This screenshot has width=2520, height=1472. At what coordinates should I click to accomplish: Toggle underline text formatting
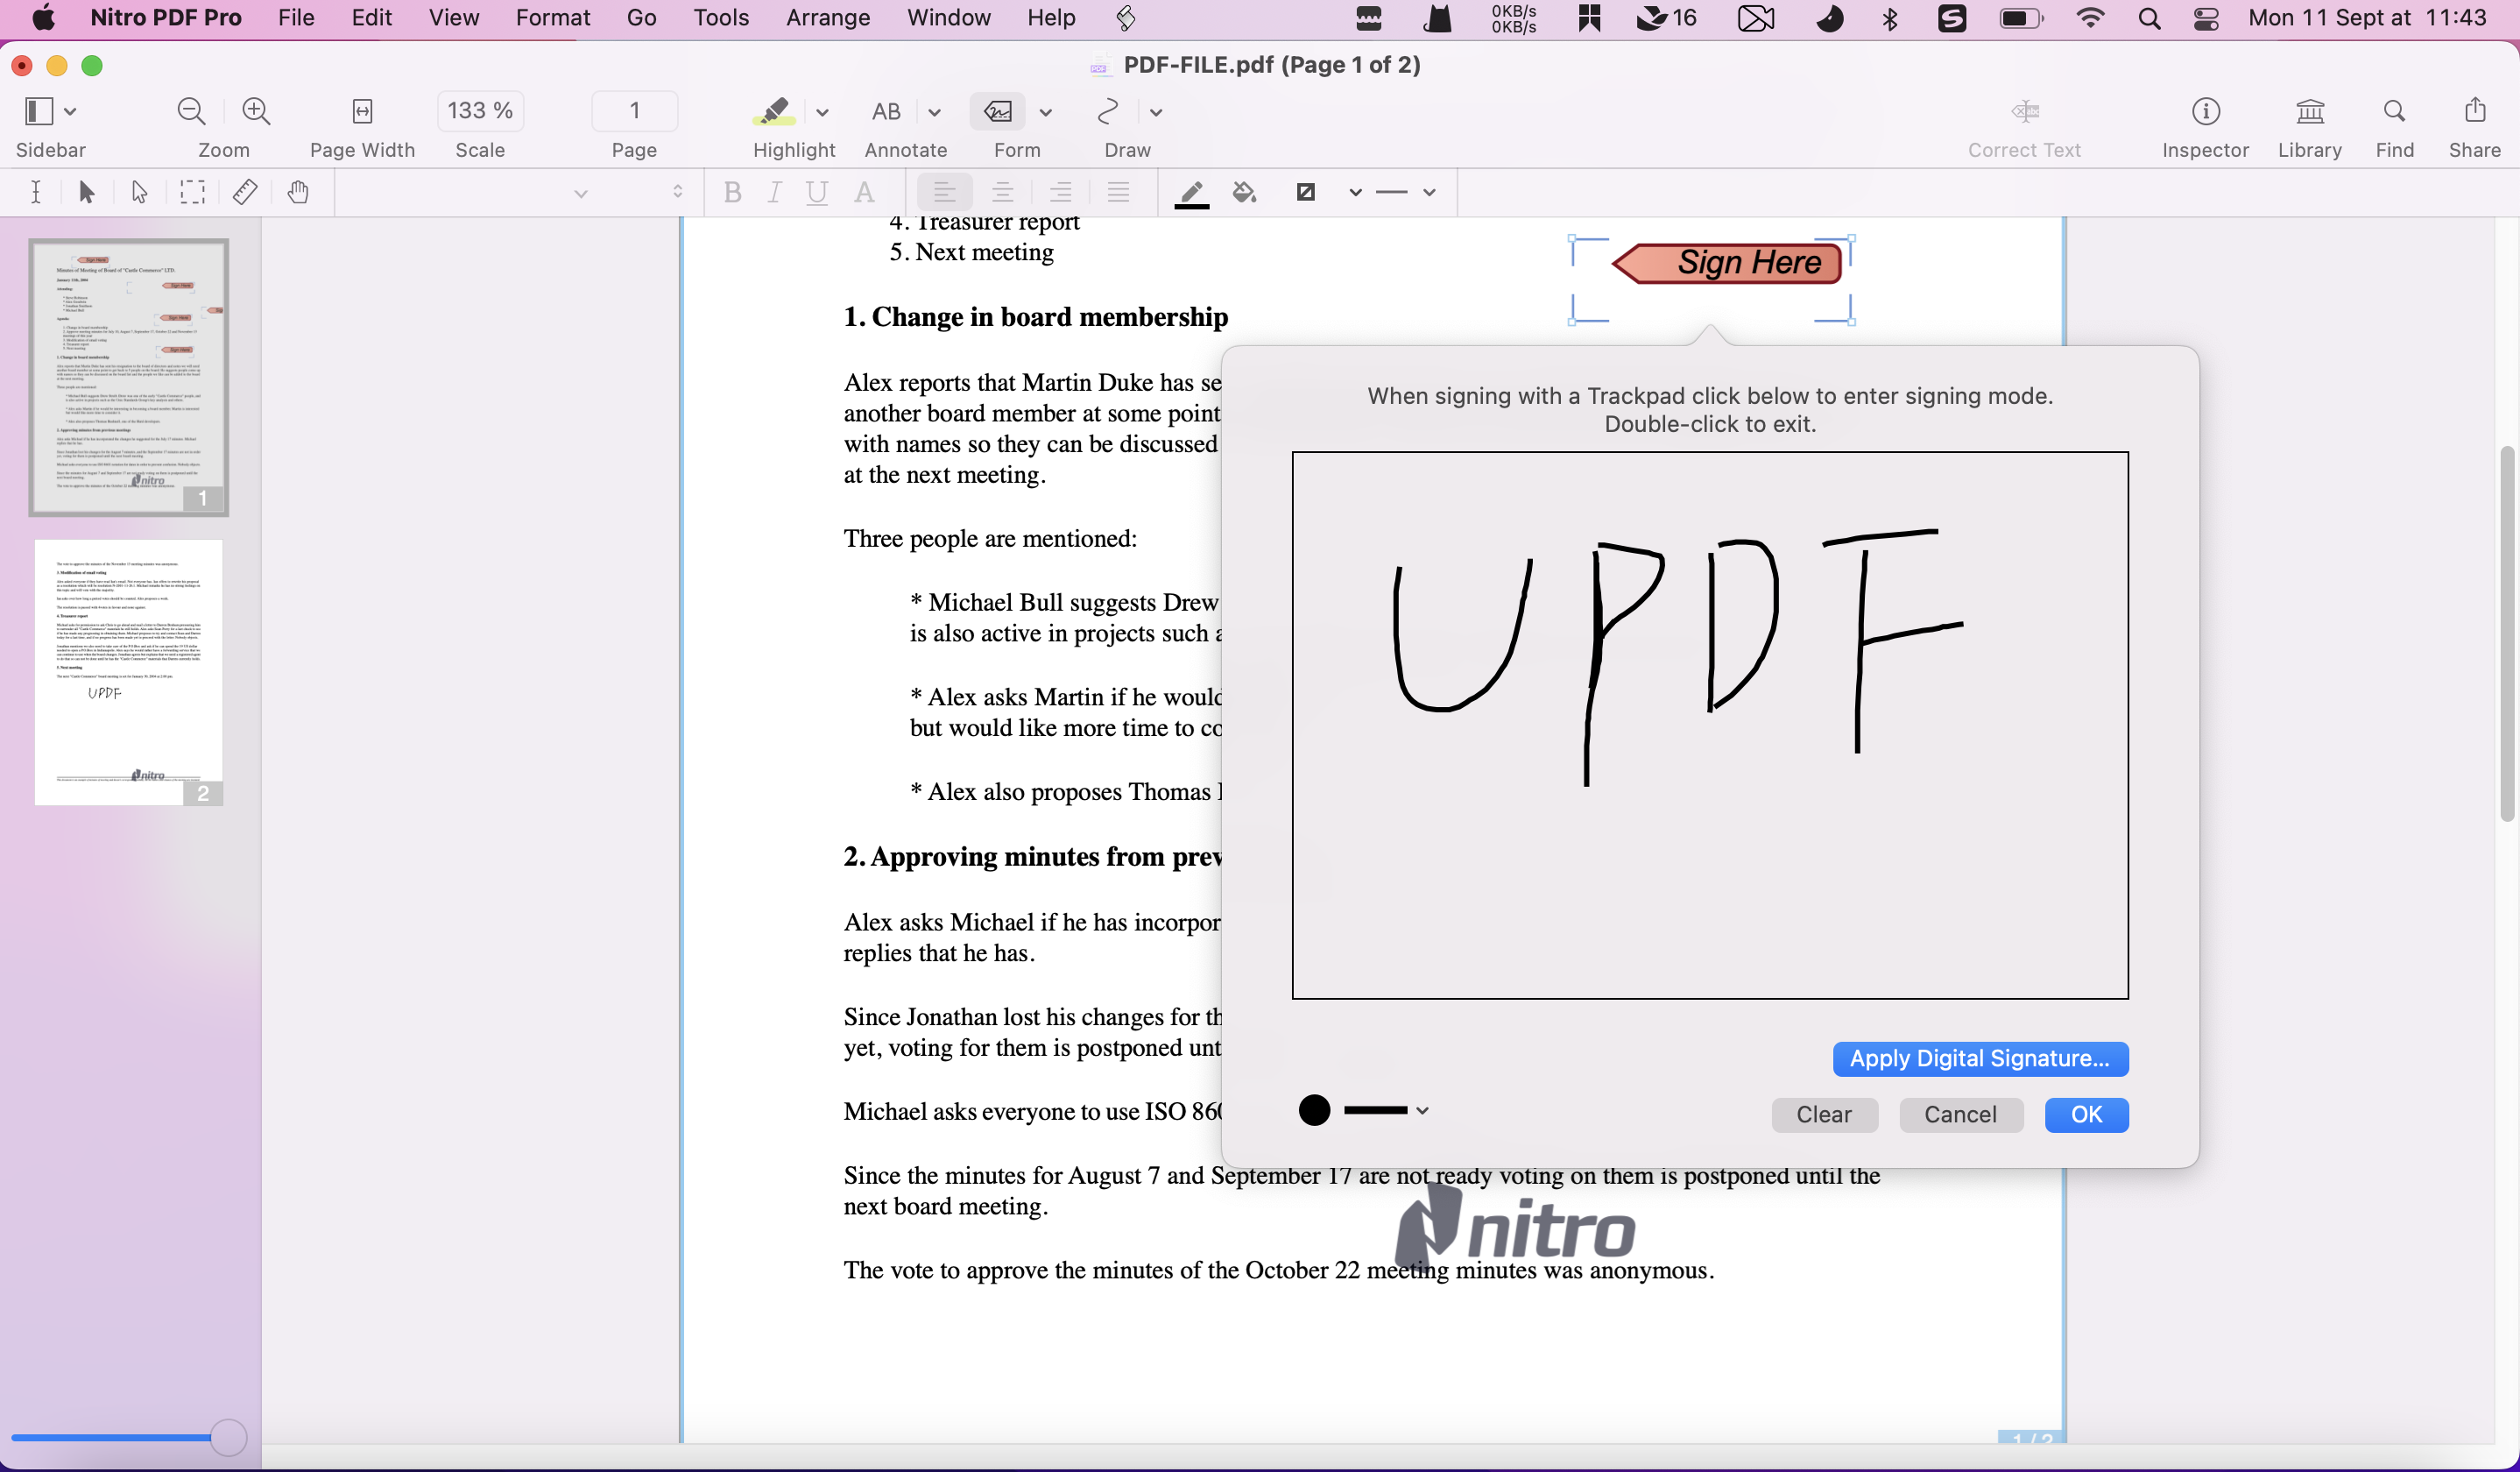[817, 192]
